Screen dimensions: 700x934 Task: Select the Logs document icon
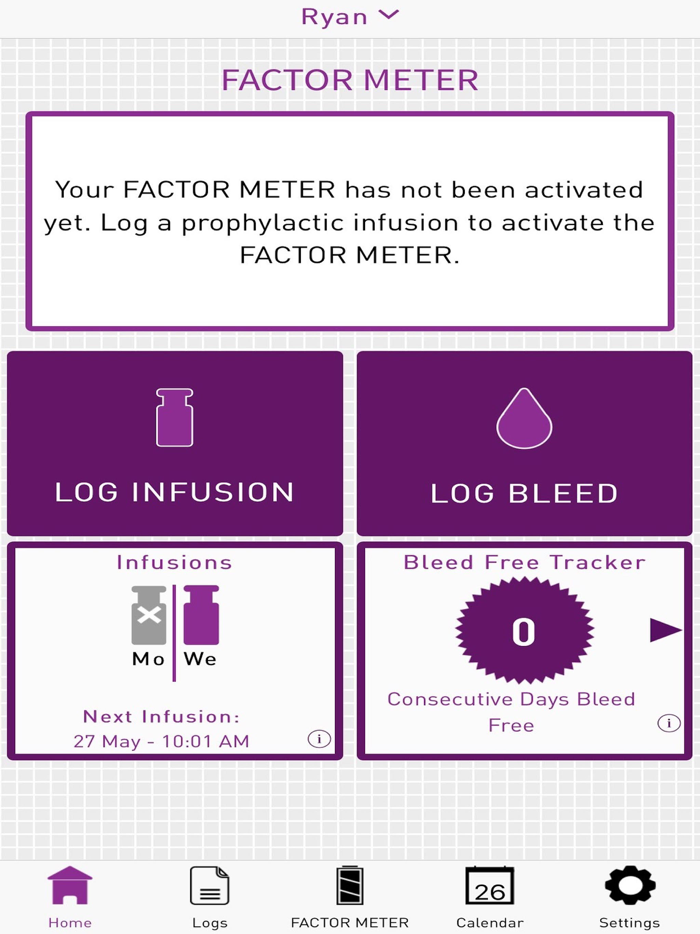click(209, 885)
